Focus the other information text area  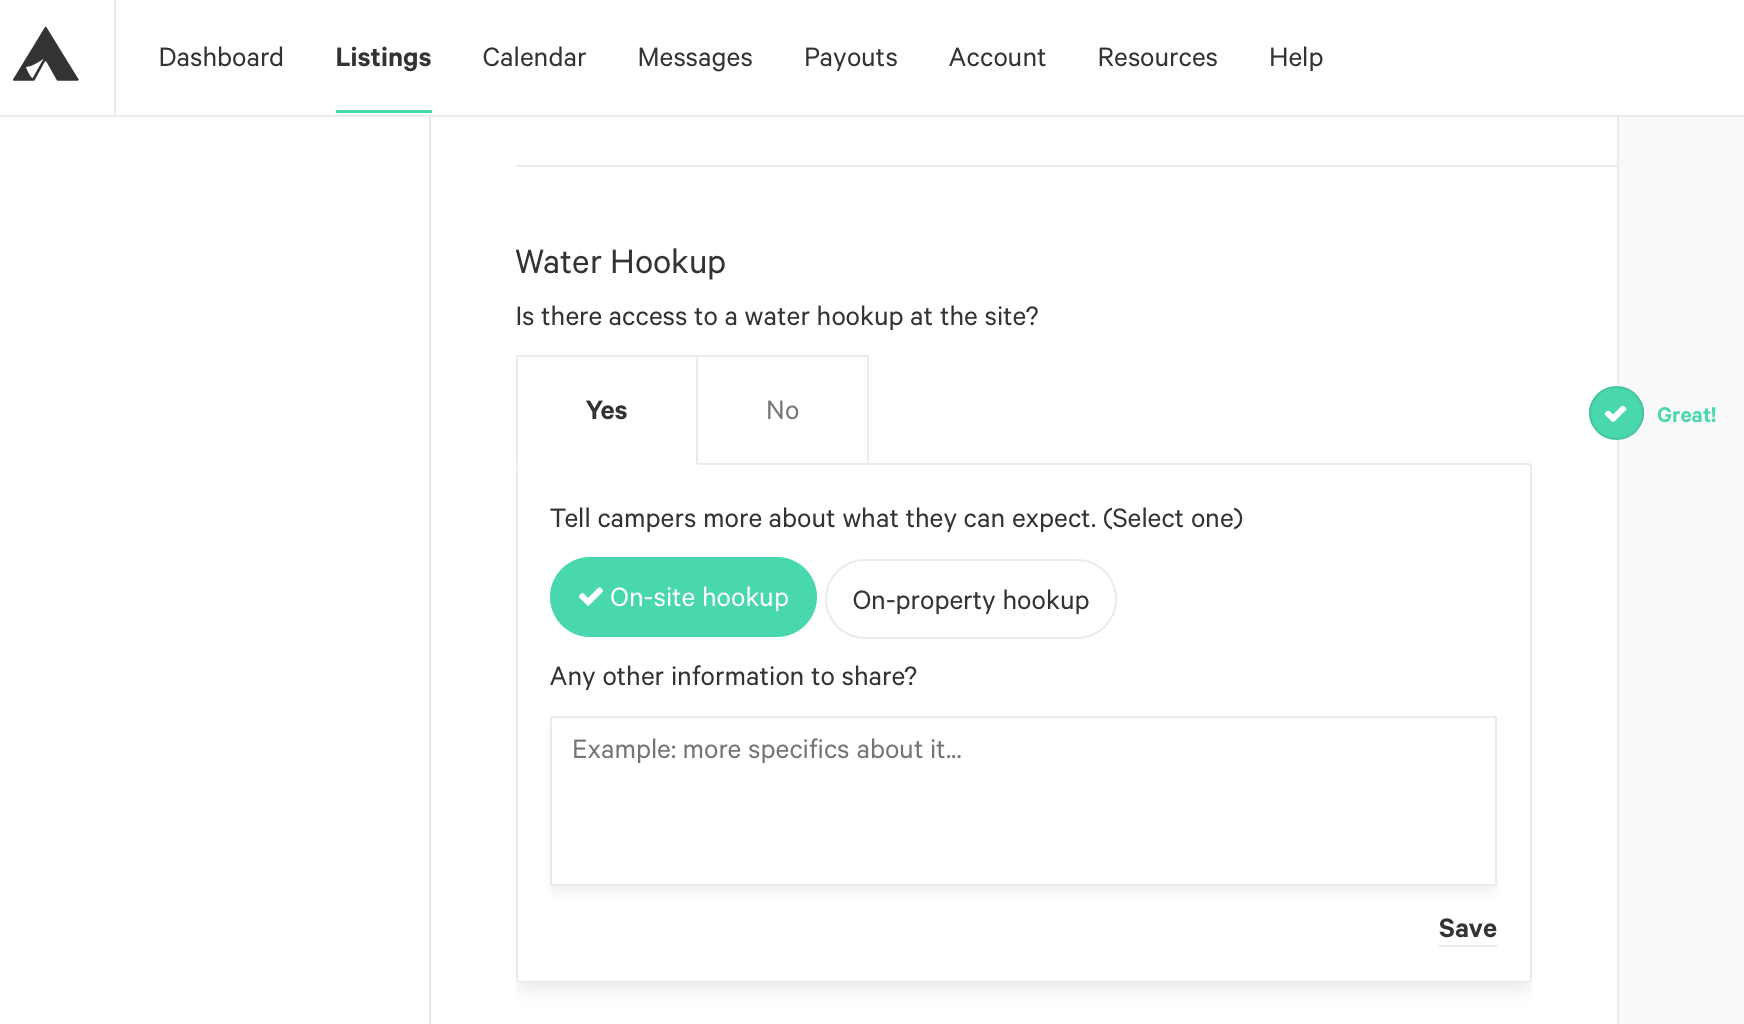(1023, 801)
